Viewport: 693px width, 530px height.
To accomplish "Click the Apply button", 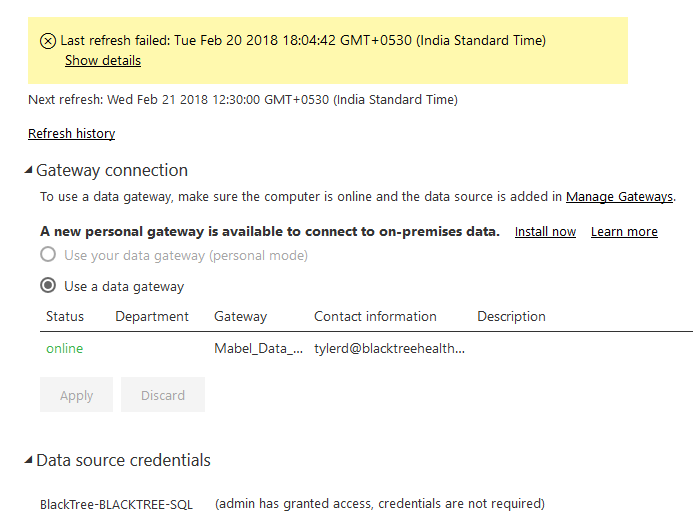I will coord(76,395).
